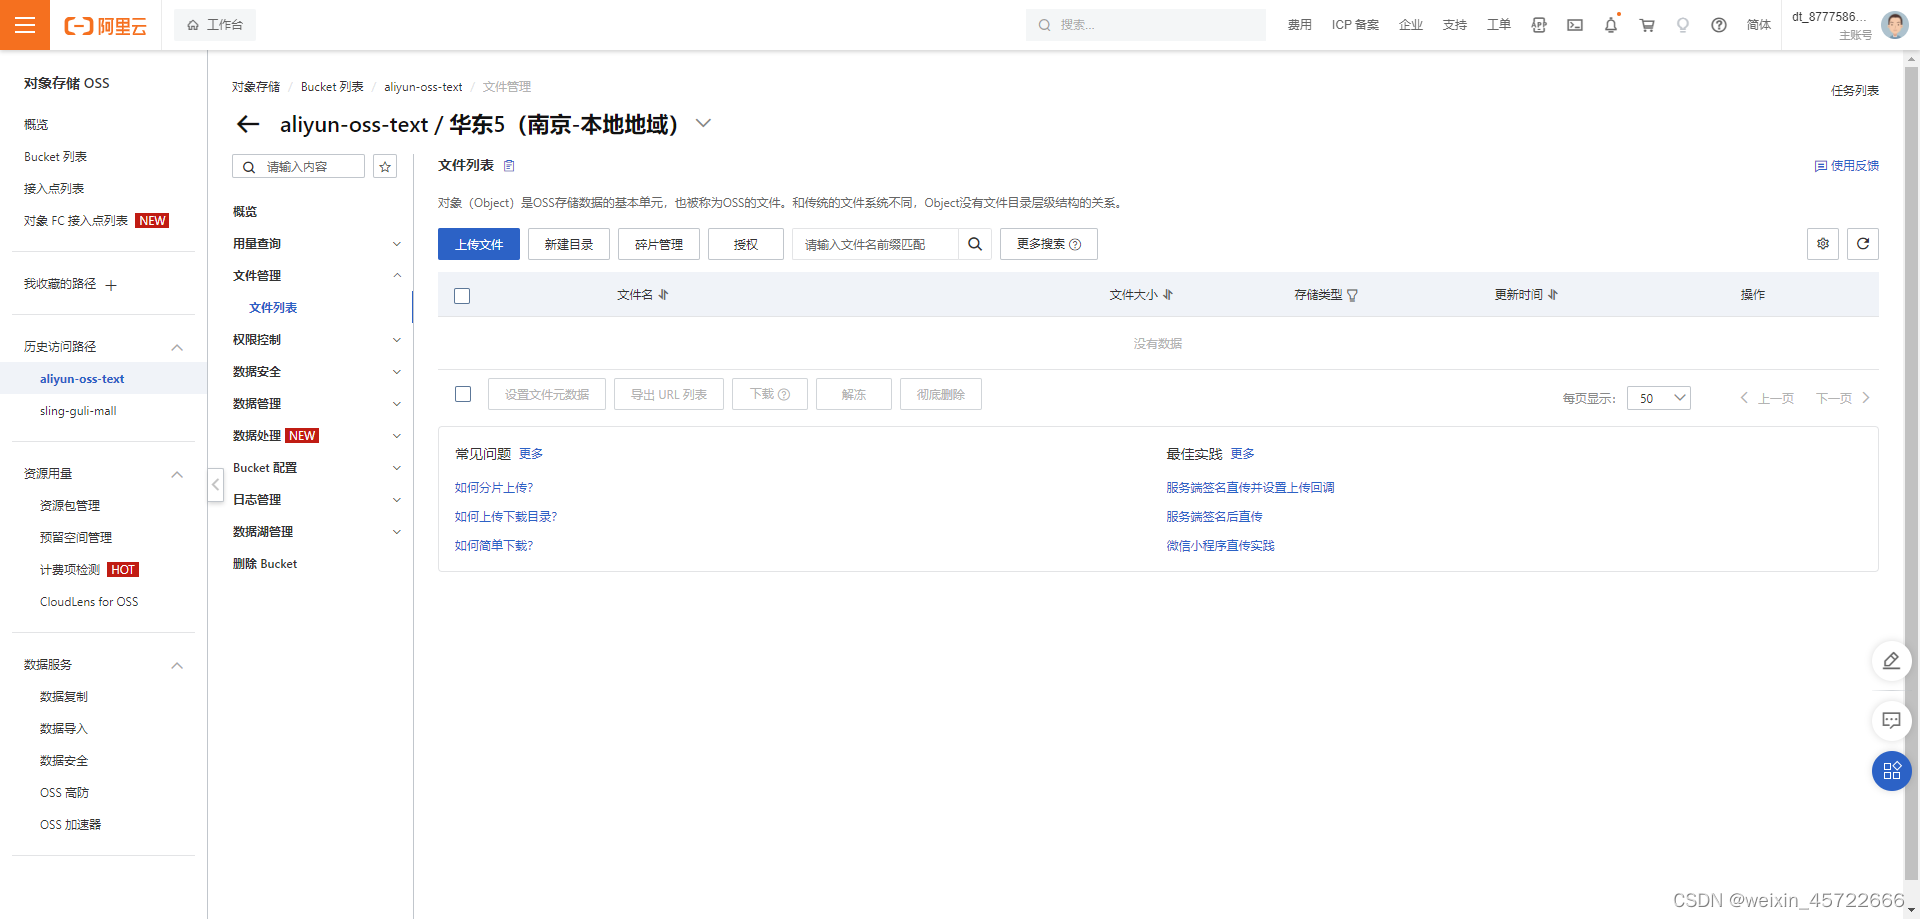Click the 碎片管理 button

coord(659,244)
